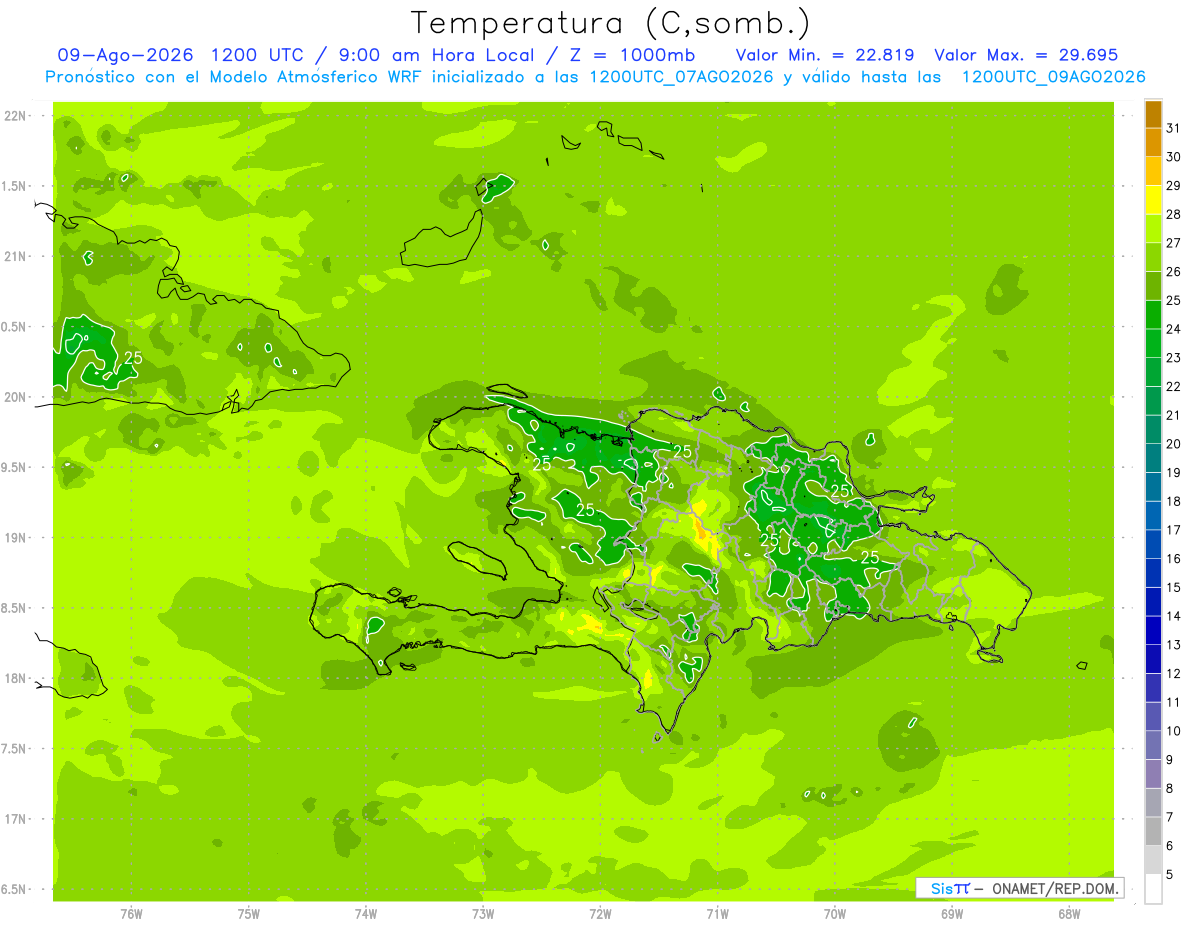Click the yellow swatch between legend values 28 and 29
Screen dimensions: 1200x927
pyautogui.click(x=1153, y=200)
